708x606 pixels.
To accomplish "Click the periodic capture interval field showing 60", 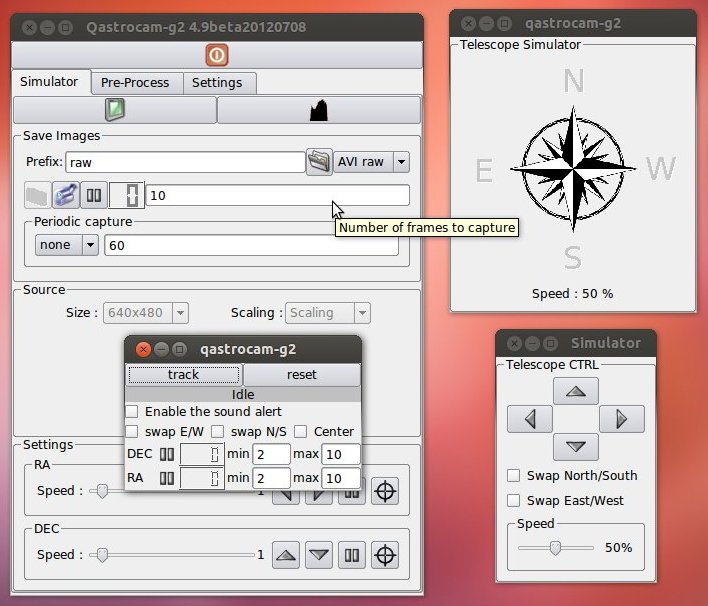I will (x=252, y=245).
